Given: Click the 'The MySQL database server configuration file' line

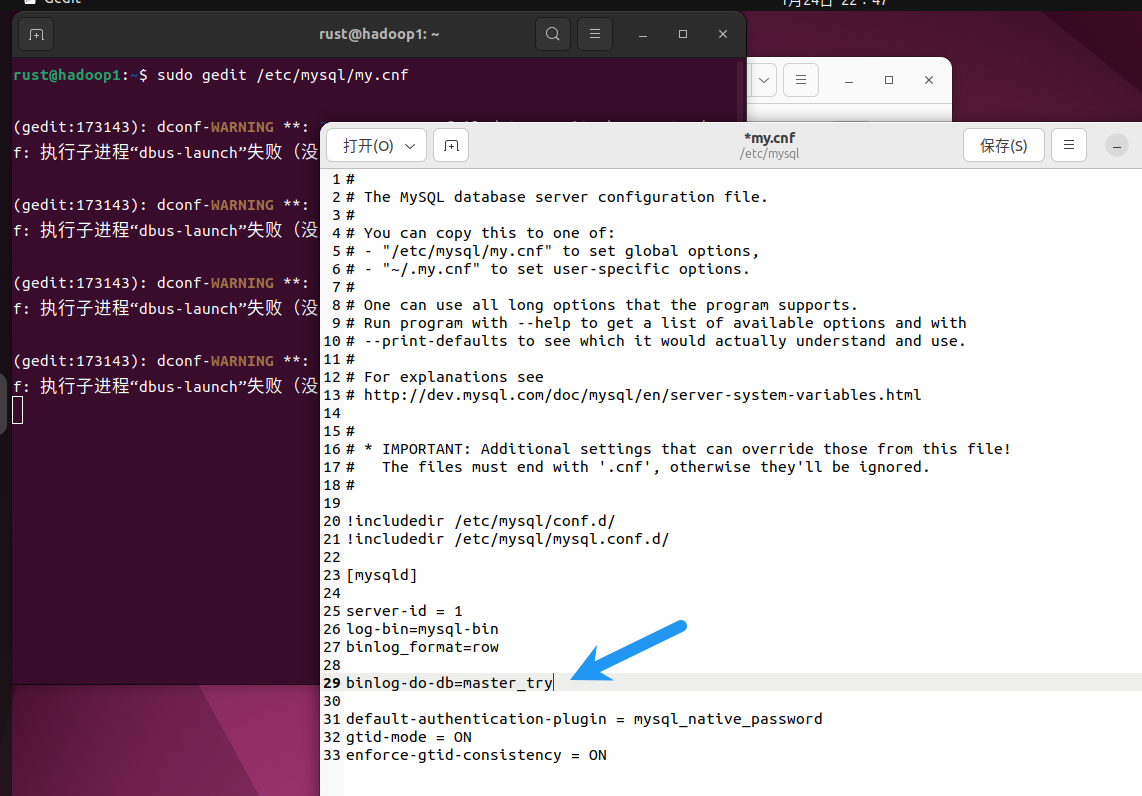Looking at the screenshot, I should click(x=557, y=197).
